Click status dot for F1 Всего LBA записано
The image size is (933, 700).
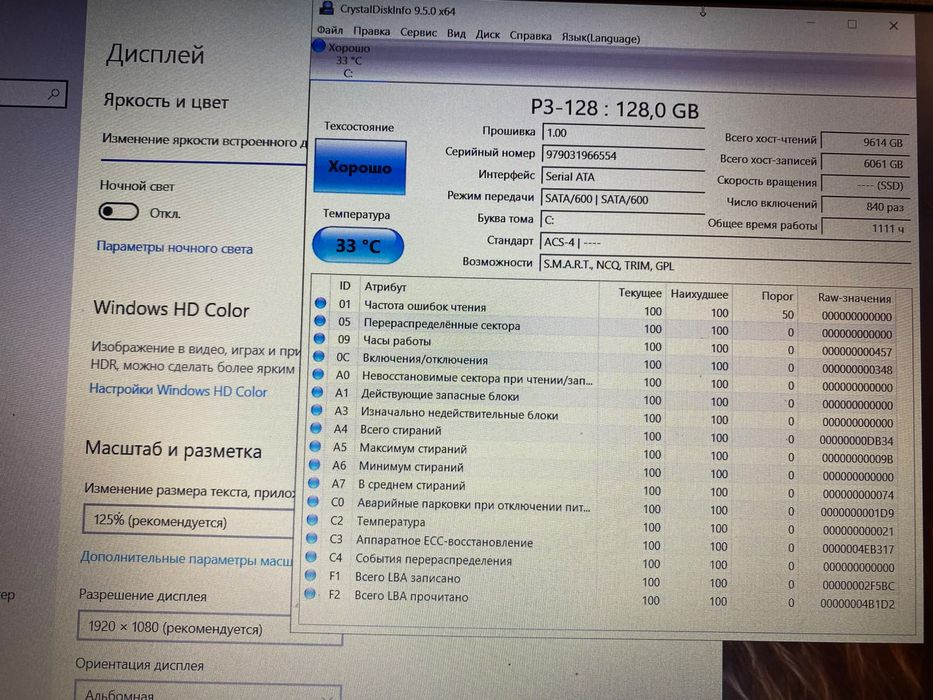point(311,576)
